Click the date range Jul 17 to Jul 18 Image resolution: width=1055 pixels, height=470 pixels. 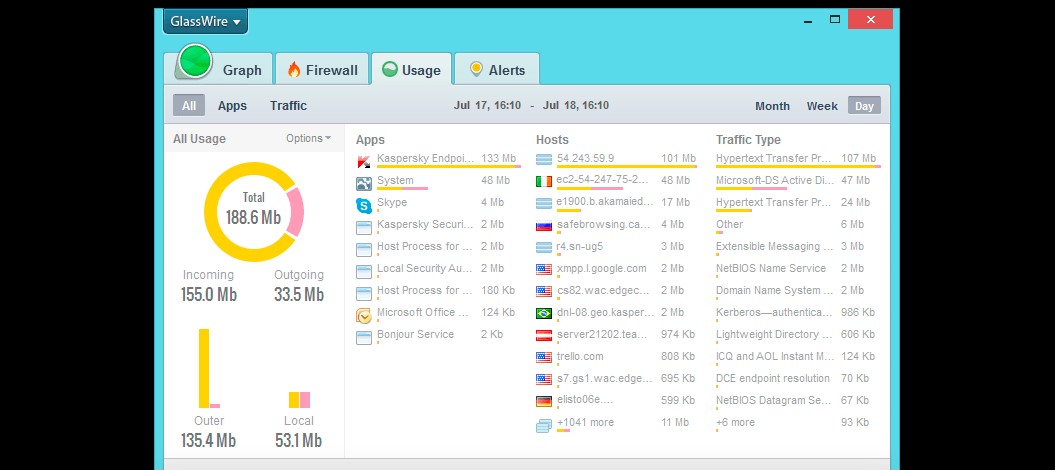pos(531,106)
